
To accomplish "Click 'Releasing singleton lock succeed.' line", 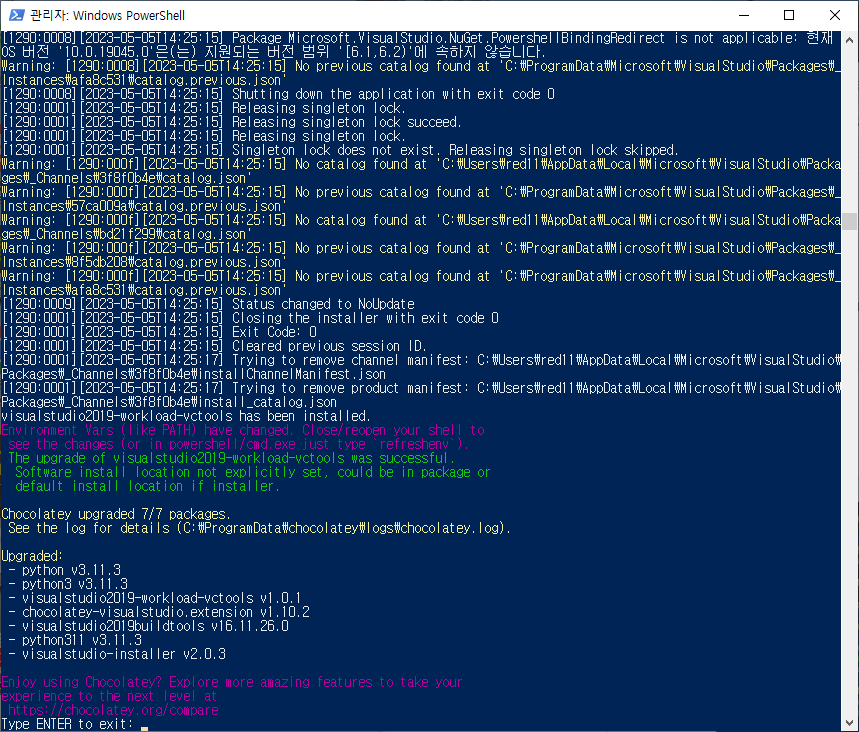I will [231, 122].
